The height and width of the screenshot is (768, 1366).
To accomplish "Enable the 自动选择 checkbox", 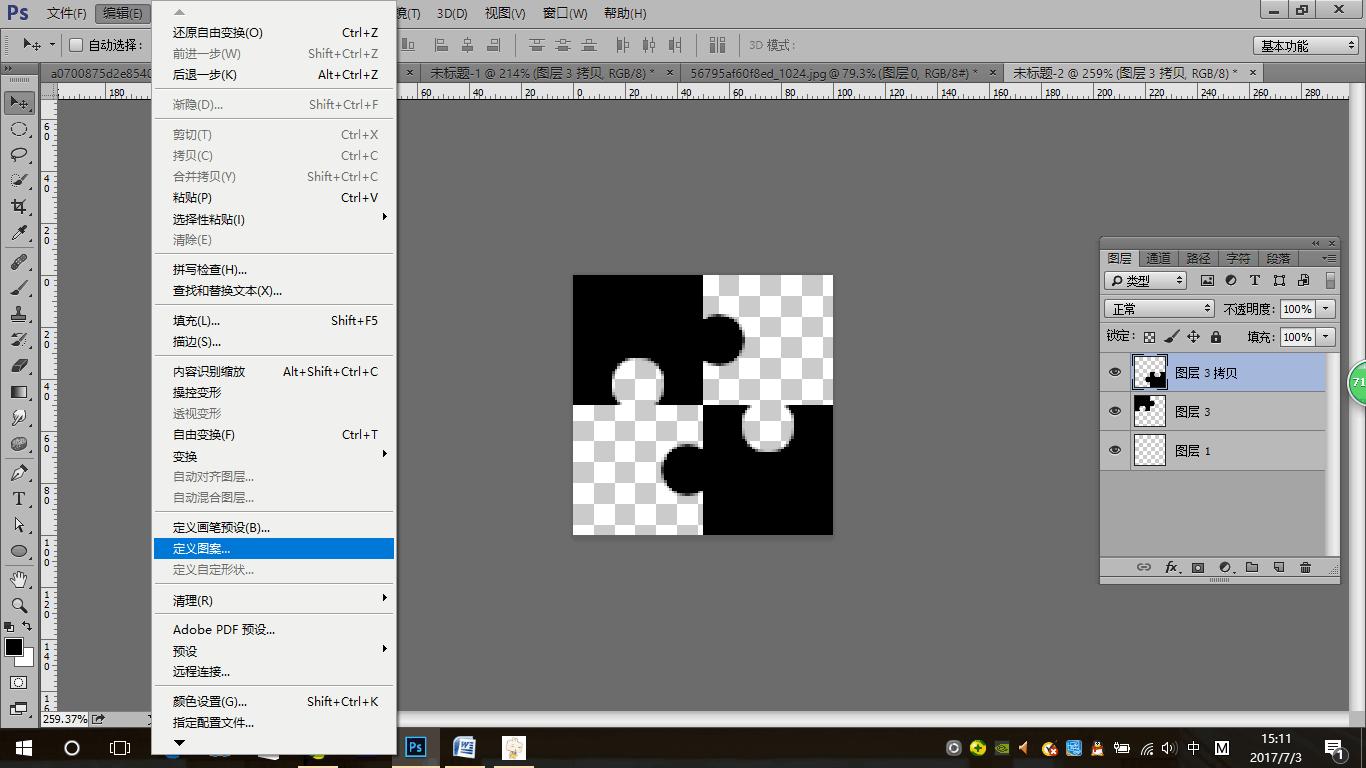I will click(76, 45).
